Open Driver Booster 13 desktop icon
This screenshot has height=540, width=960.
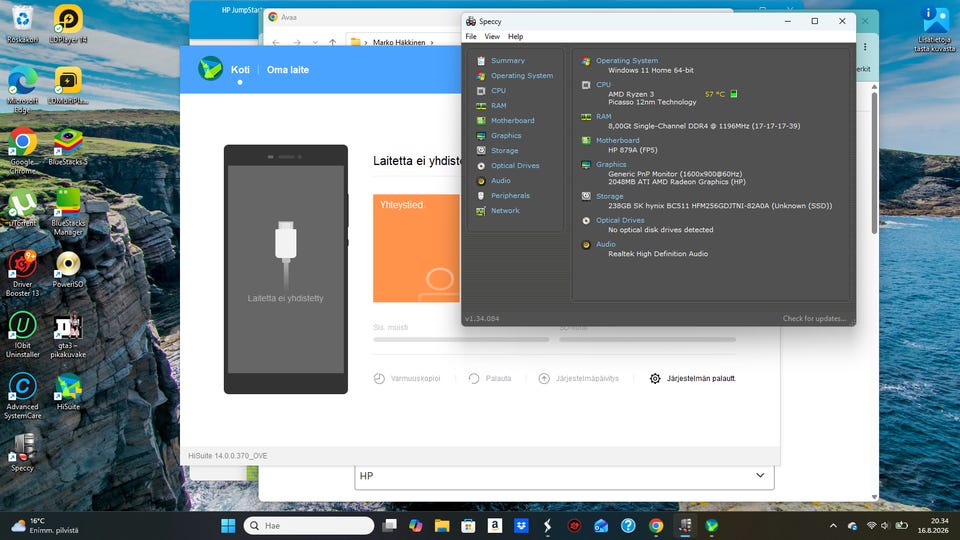[23, 274]
